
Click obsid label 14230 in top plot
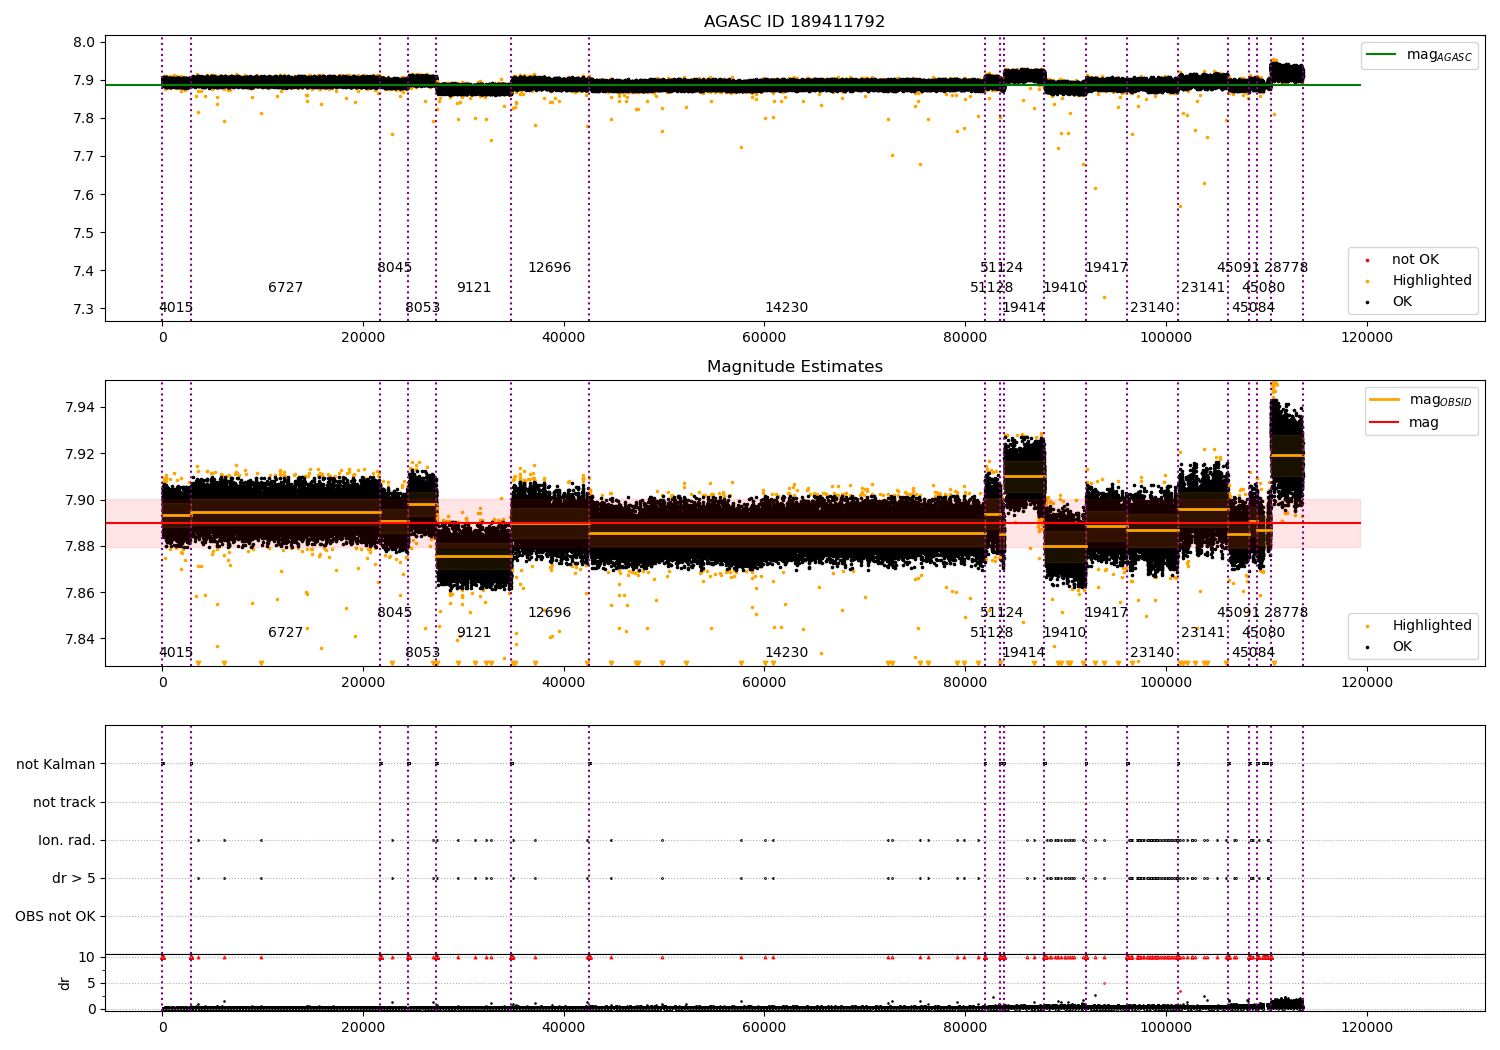click(787, 308)
